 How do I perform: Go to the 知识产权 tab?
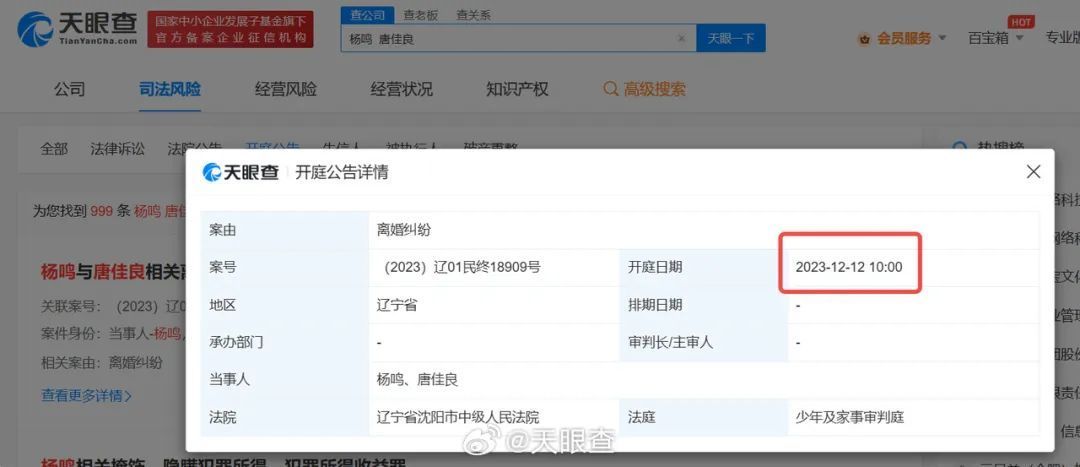pyautogui.click(x=517, y=89)
